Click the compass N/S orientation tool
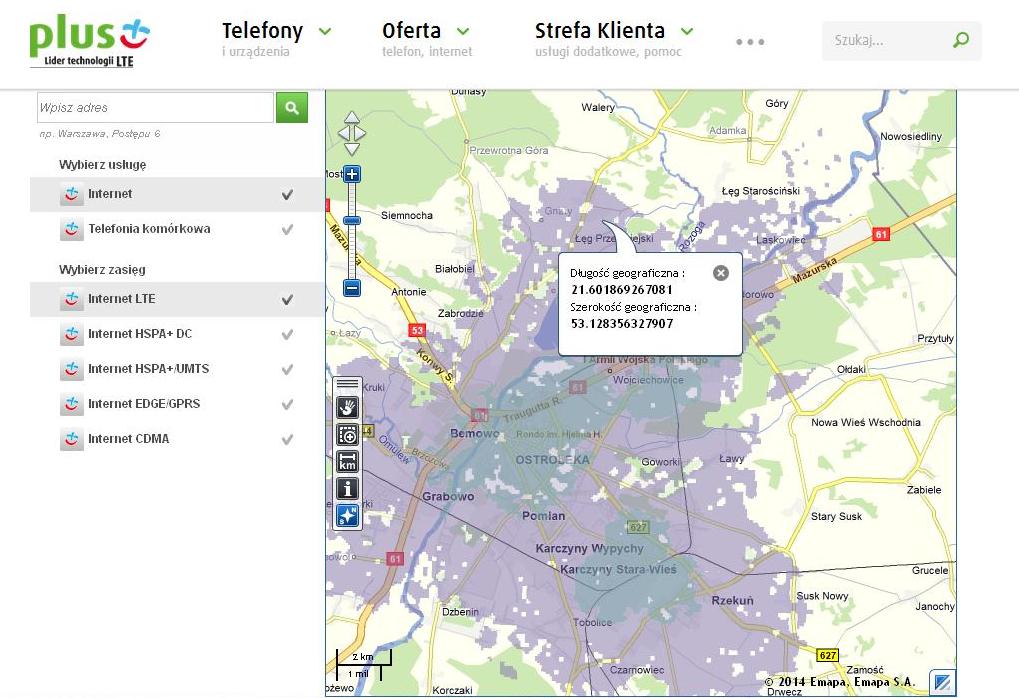This screenshot has height=698, width=1019. coord(348,515)
